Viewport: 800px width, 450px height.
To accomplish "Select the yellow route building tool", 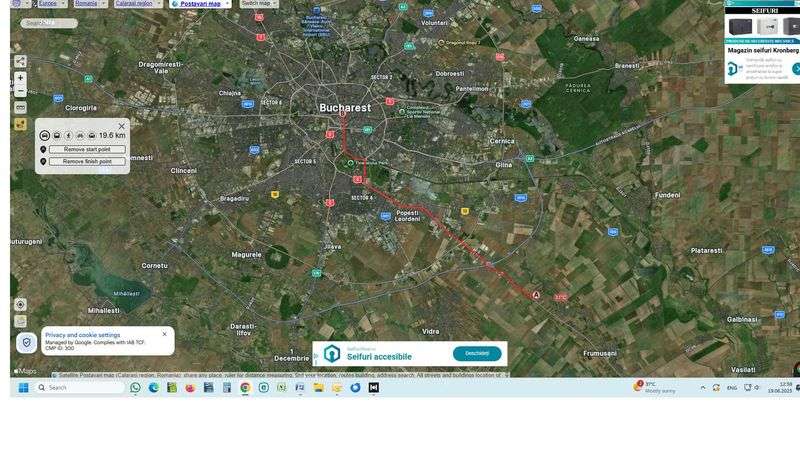I will 20,124.
